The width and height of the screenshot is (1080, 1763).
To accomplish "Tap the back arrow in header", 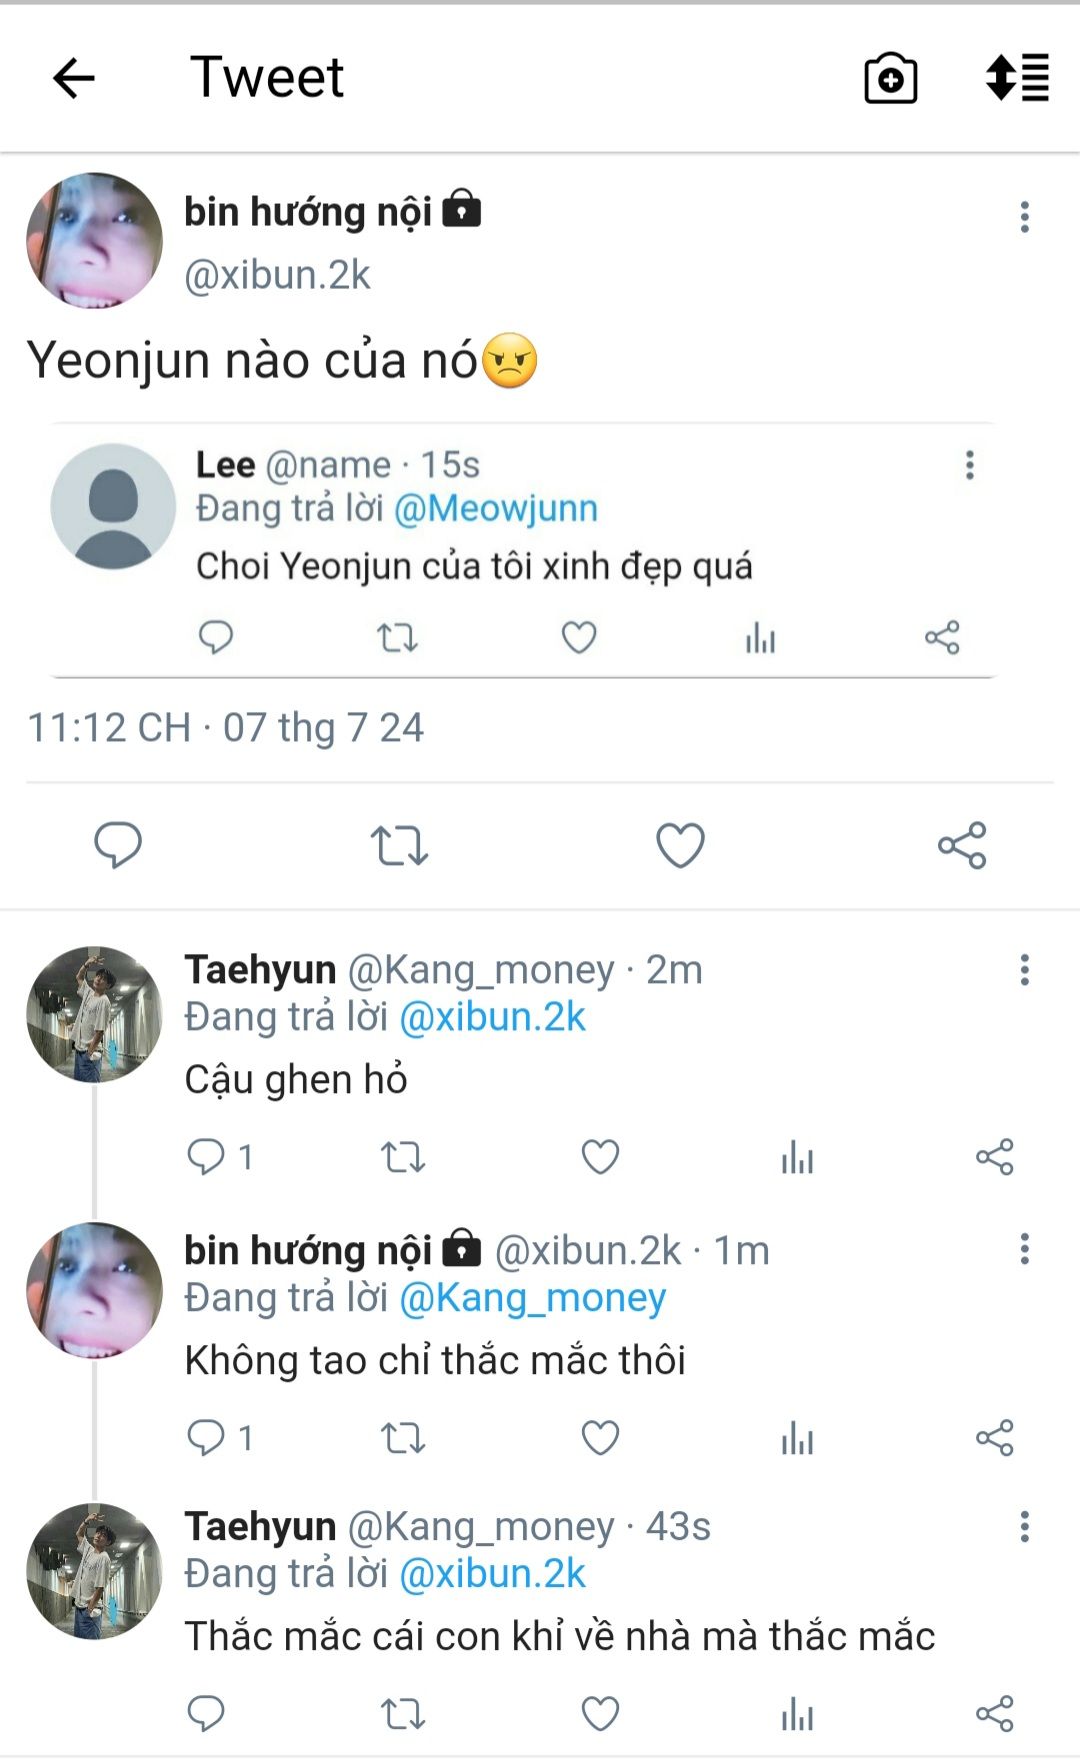I will click(74, 78).
